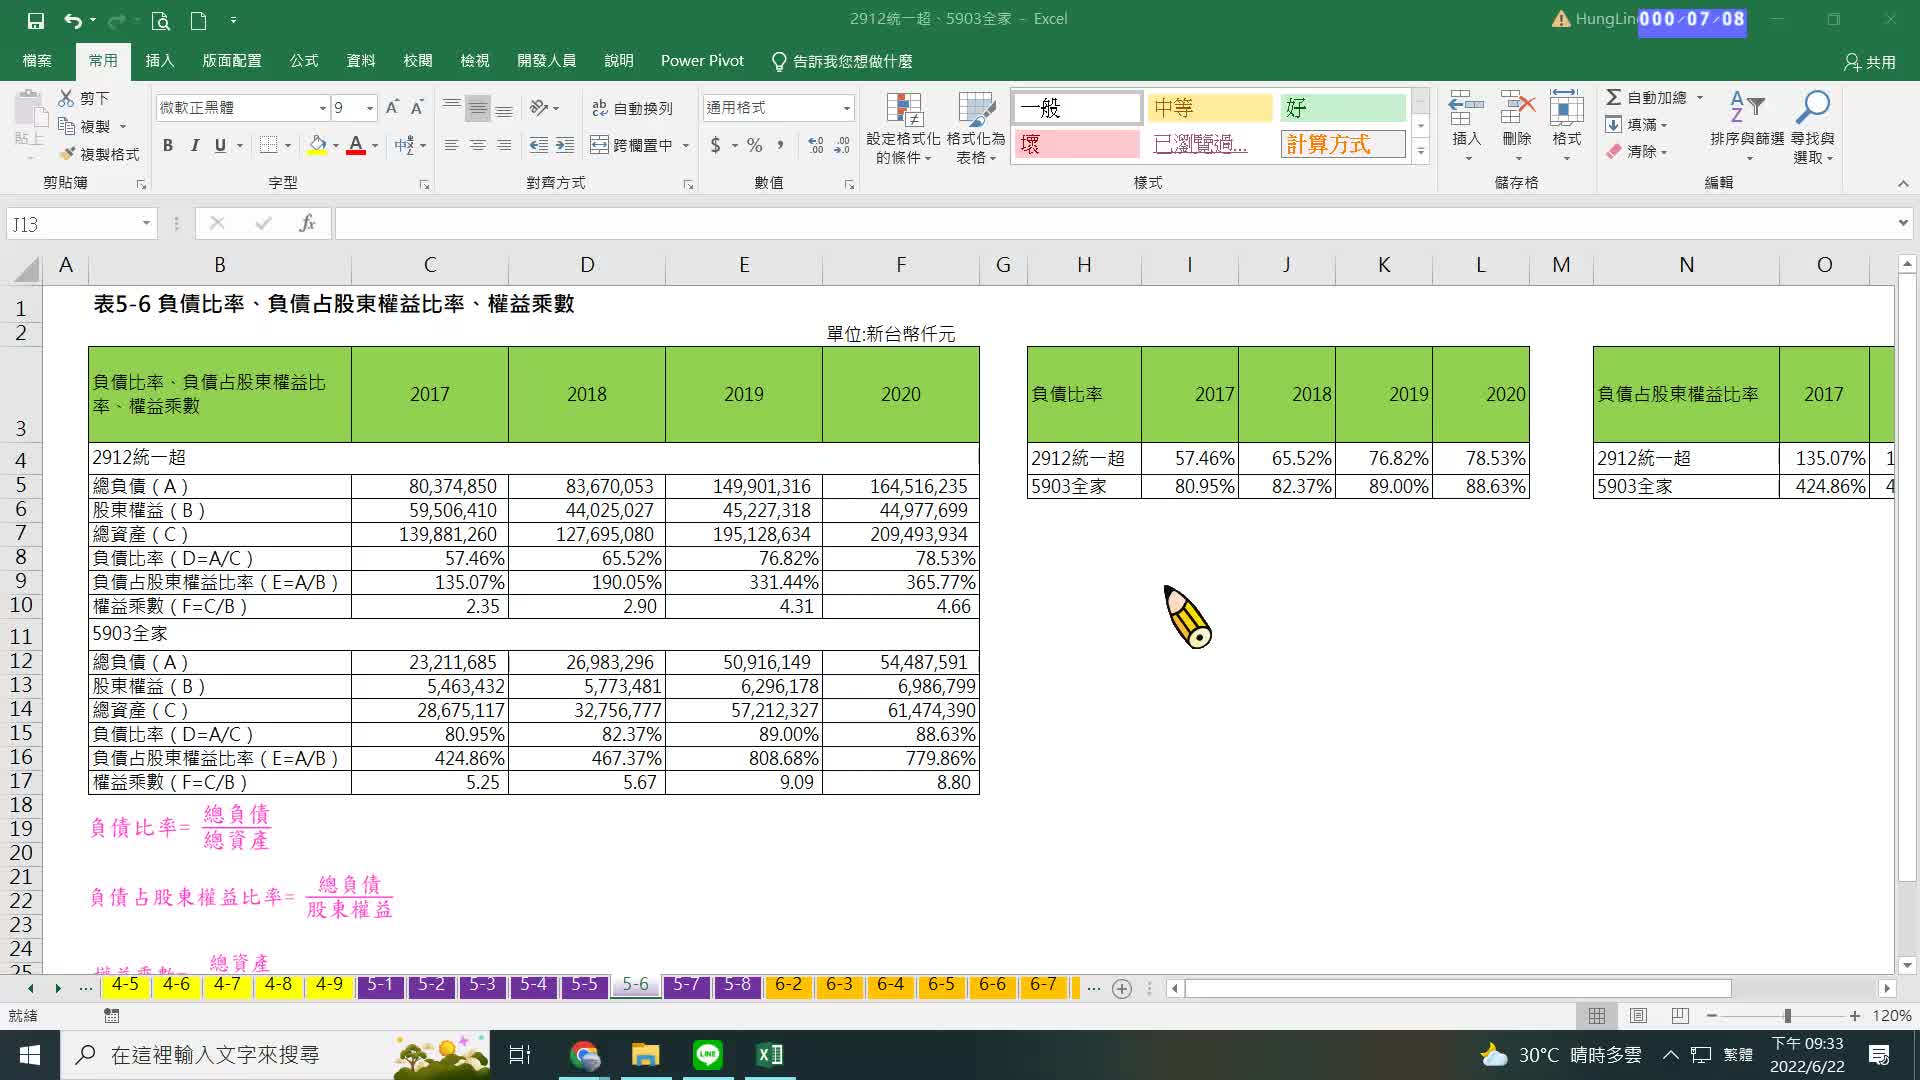Toggle Wrap Text (自動換列)
The image size is (1920, 1080).
[x=632, y=108]
